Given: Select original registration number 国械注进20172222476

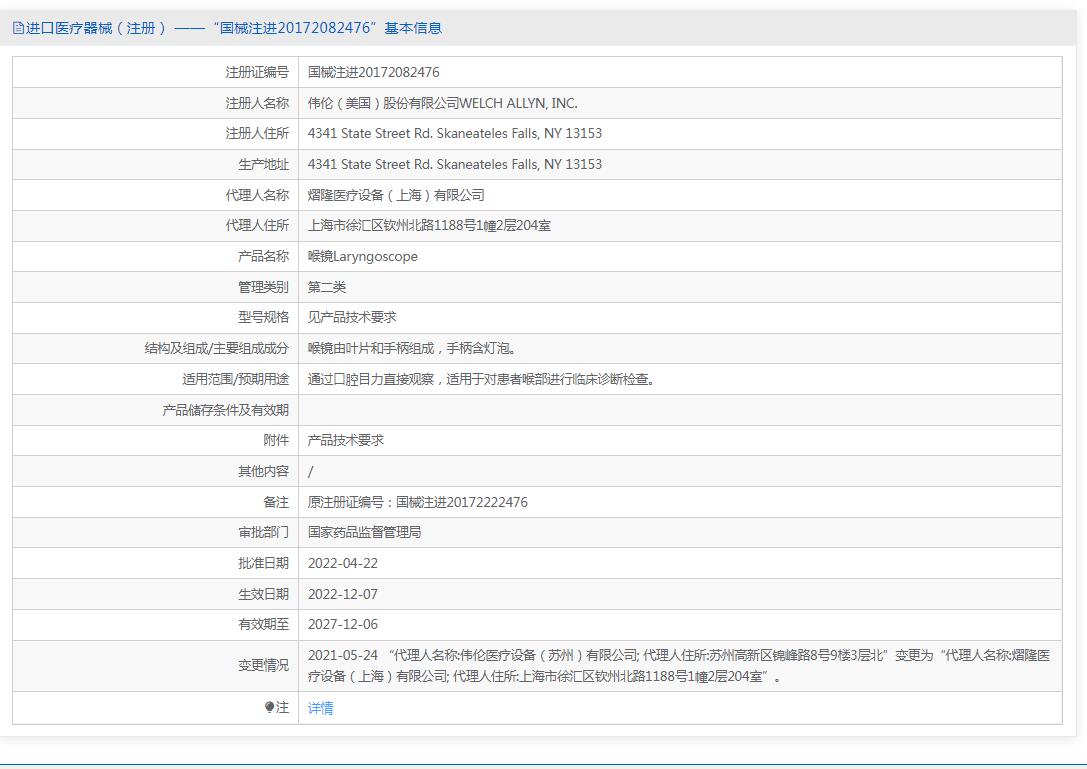Looking at the screenshot, I should click(462, 502).
